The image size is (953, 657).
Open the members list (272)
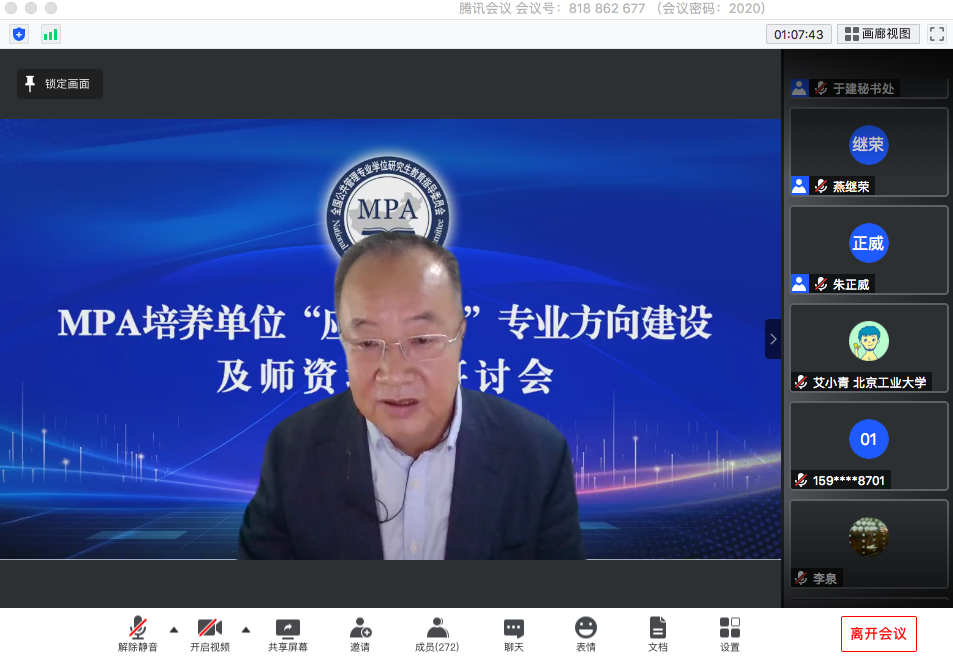tap(437, 634)
